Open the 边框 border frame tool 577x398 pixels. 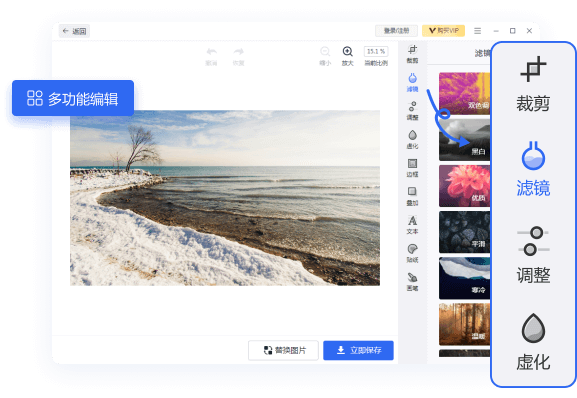pos(413,168)
